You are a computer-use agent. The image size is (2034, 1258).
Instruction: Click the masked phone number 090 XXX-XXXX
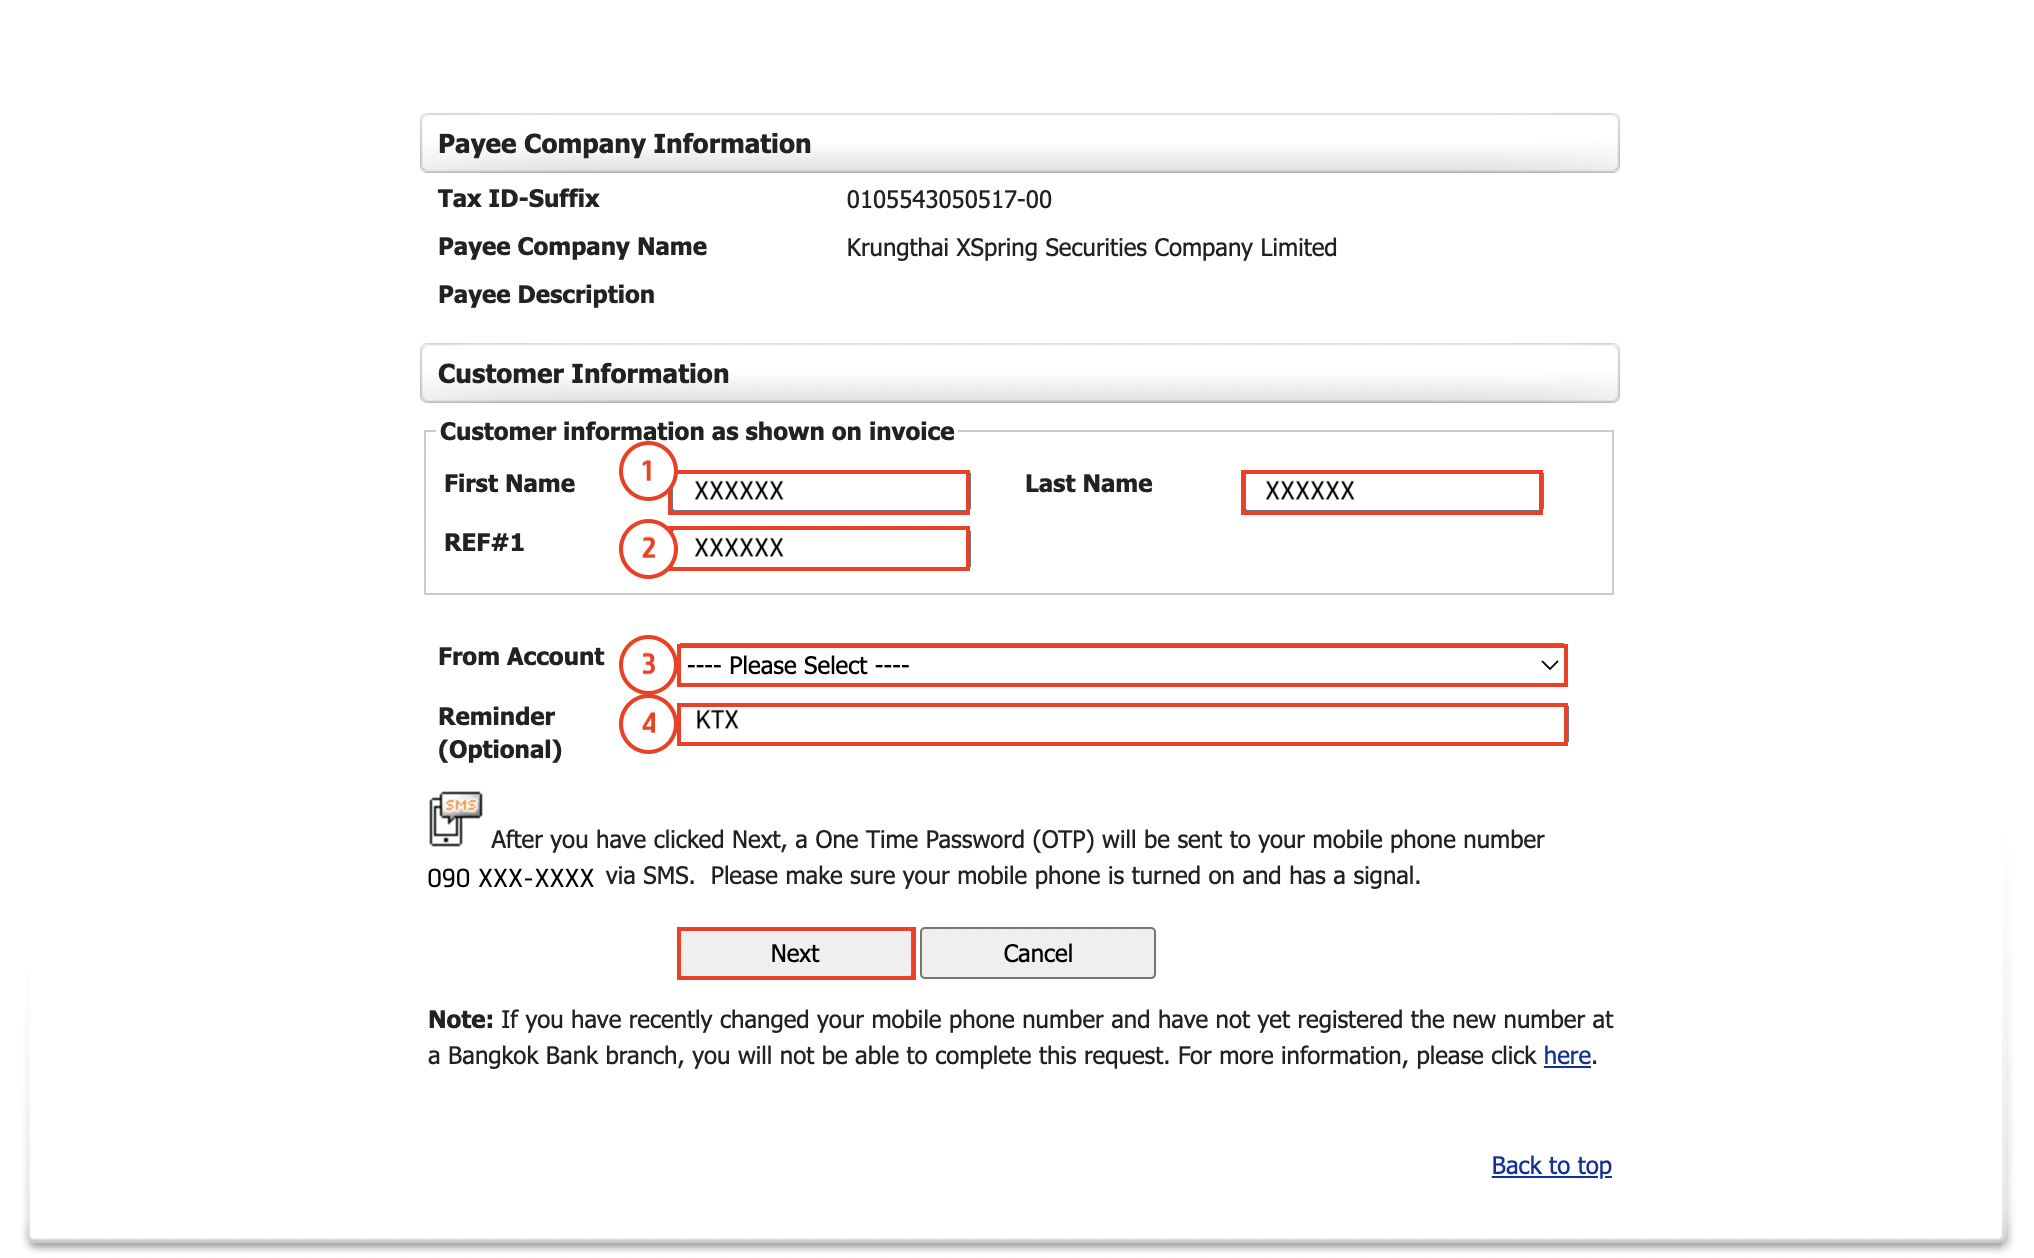click(x=510, y=878)
